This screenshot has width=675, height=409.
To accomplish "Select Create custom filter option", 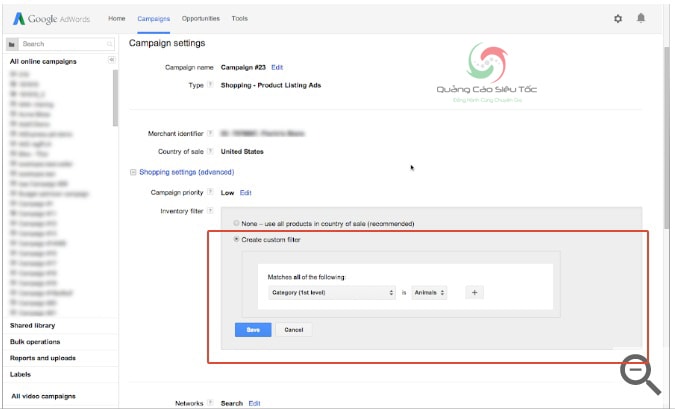I will [236, 239].
